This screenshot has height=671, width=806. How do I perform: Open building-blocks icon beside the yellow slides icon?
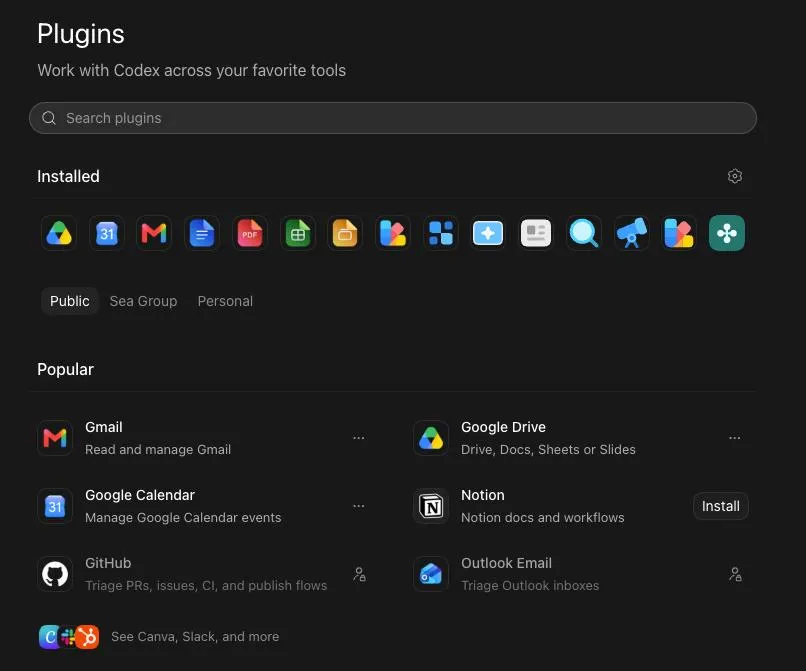click(393, 233)
